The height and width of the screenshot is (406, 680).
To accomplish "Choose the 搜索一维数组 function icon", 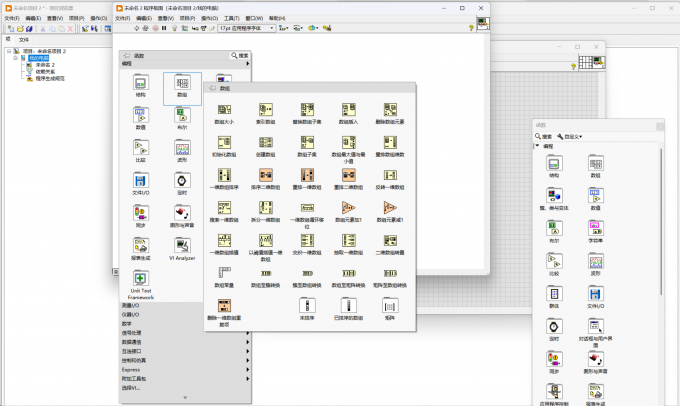I will click(x=224, y=208).
